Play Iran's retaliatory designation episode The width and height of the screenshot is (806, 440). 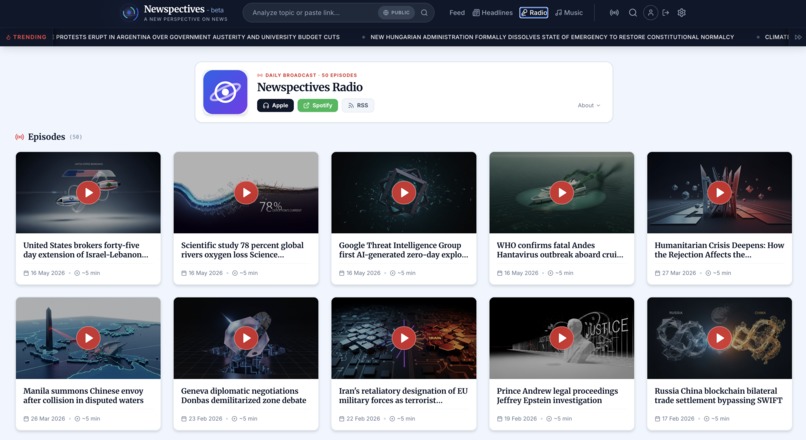coord(404,338)
